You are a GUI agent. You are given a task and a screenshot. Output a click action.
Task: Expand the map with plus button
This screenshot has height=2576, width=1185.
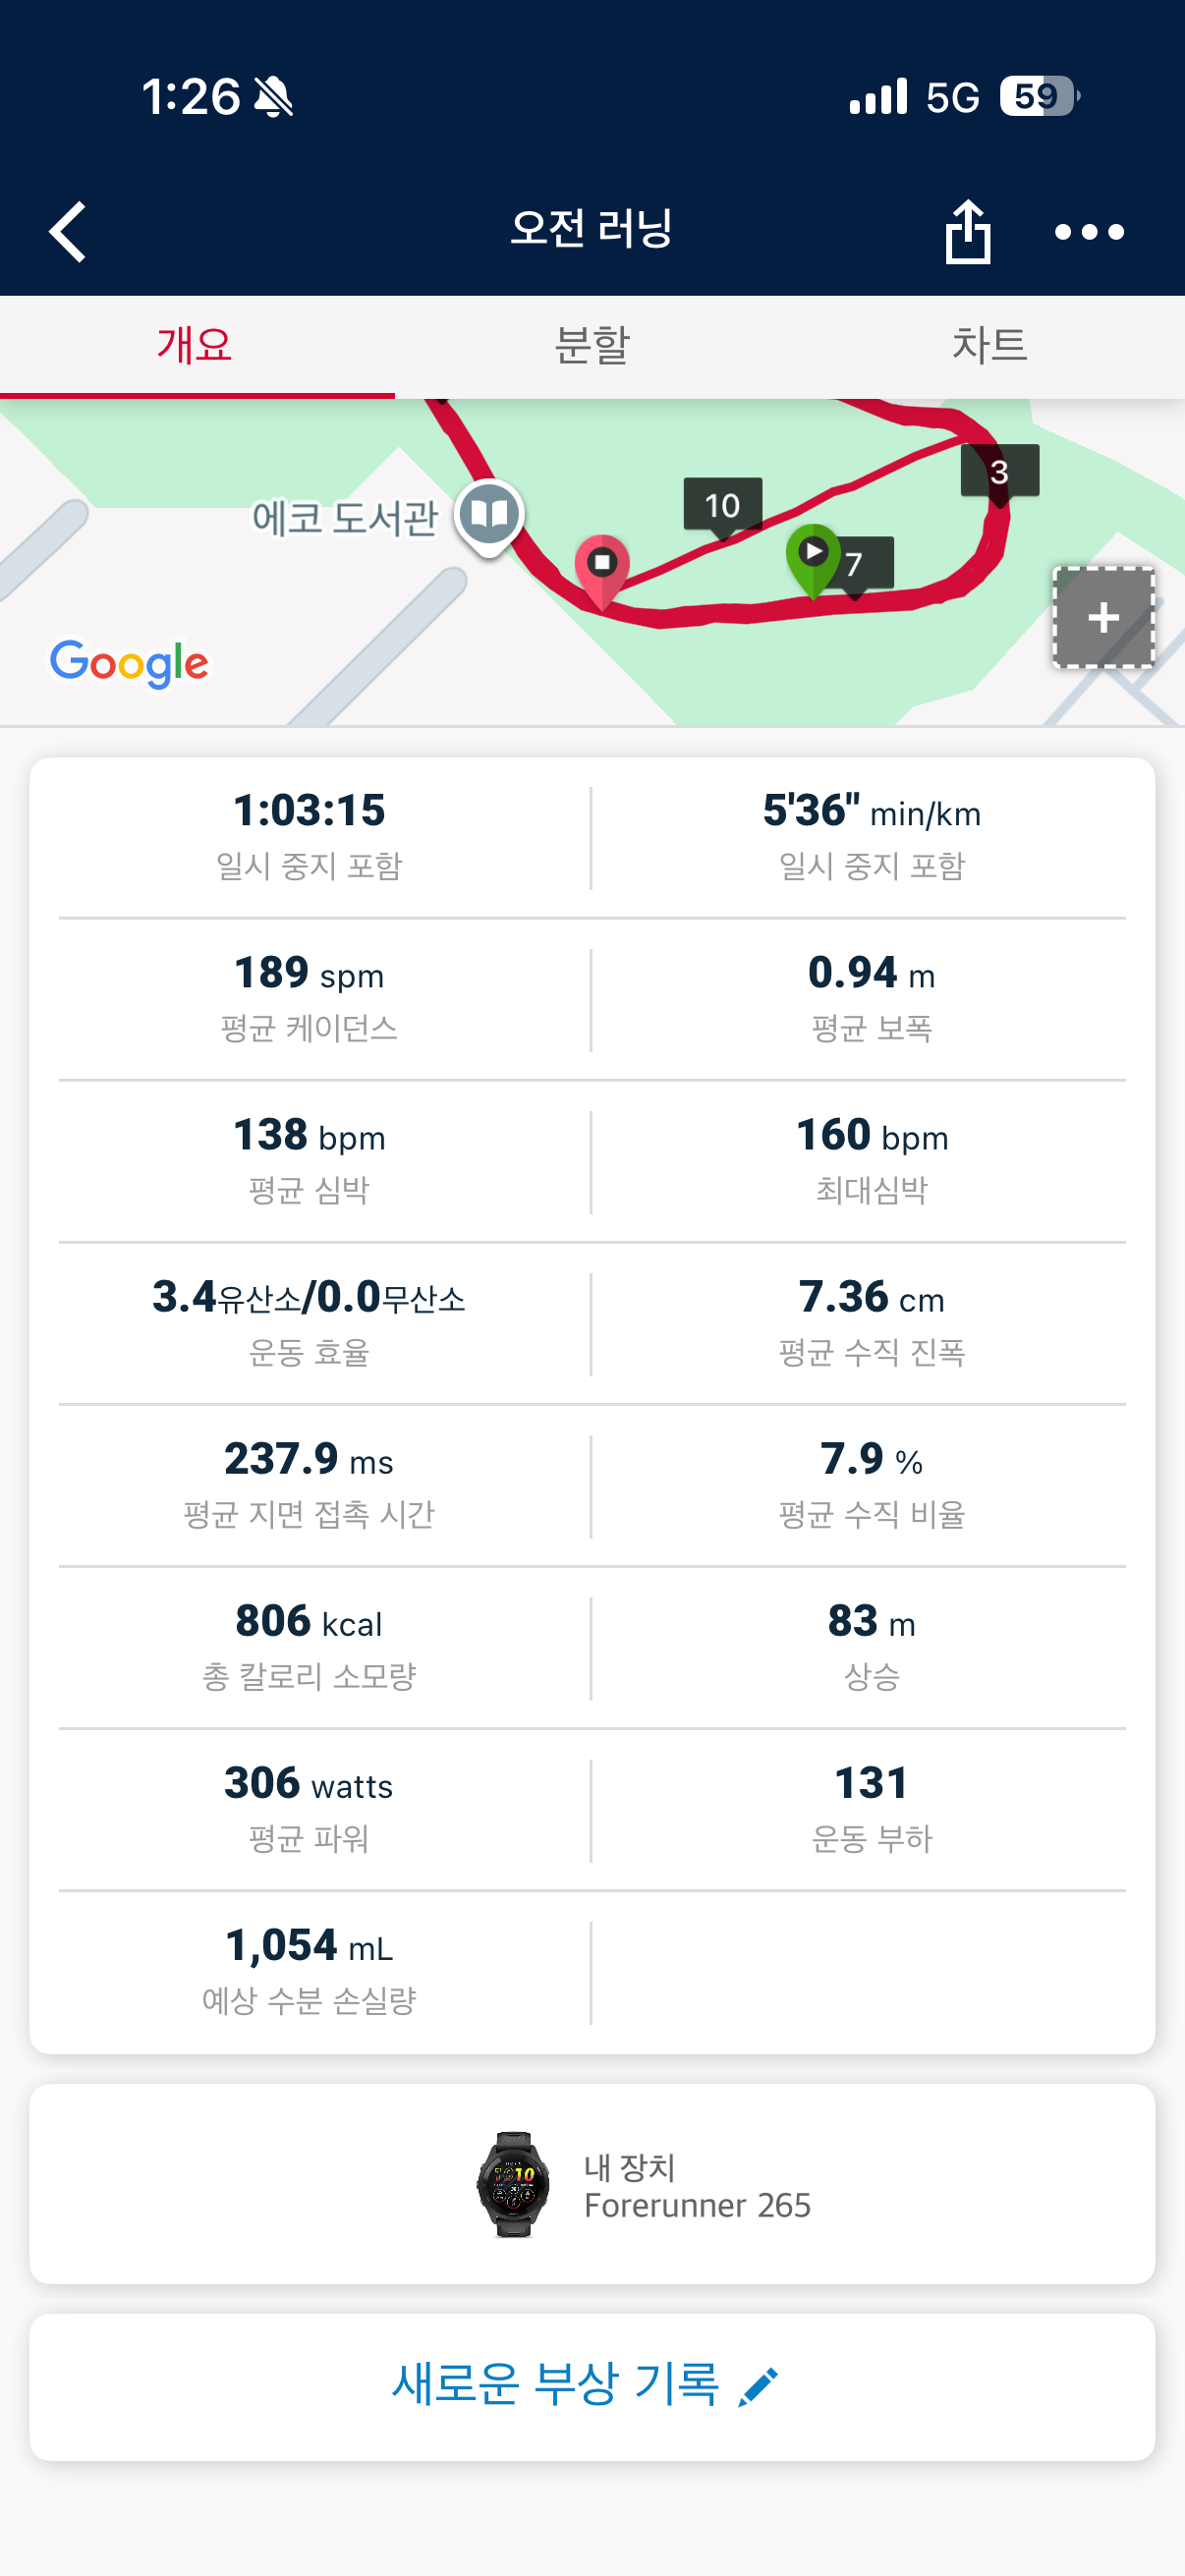pyautogui.click(x=1103, y=617)
